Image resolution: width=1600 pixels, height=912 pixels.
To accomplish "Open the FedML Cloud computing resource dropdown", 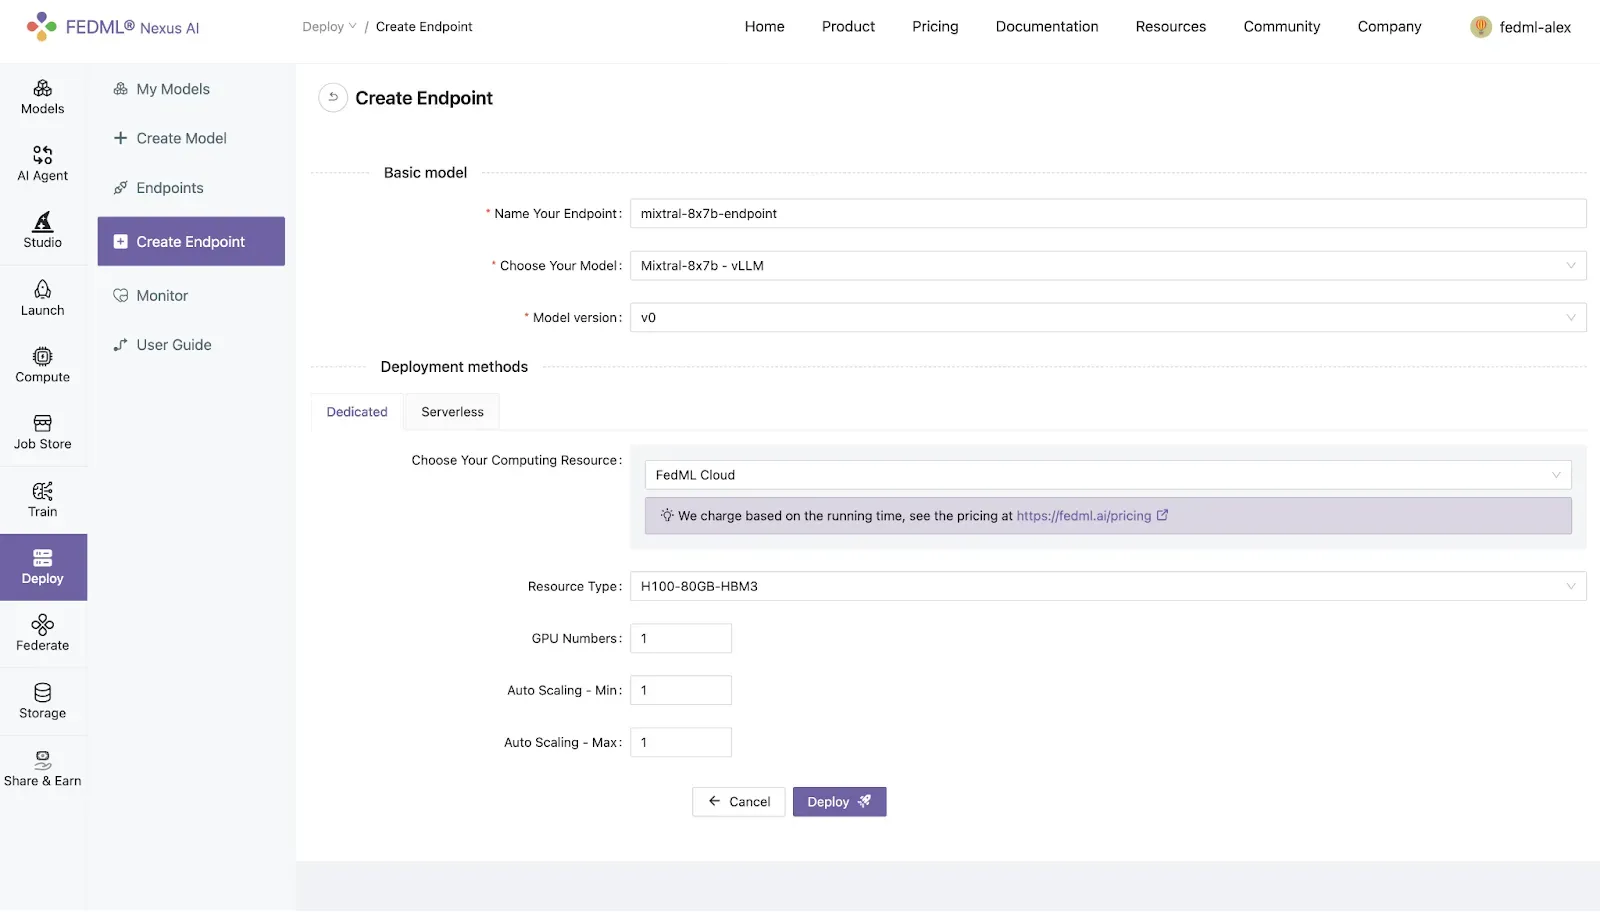I will pyautogui.click(x=1108, y=475).
